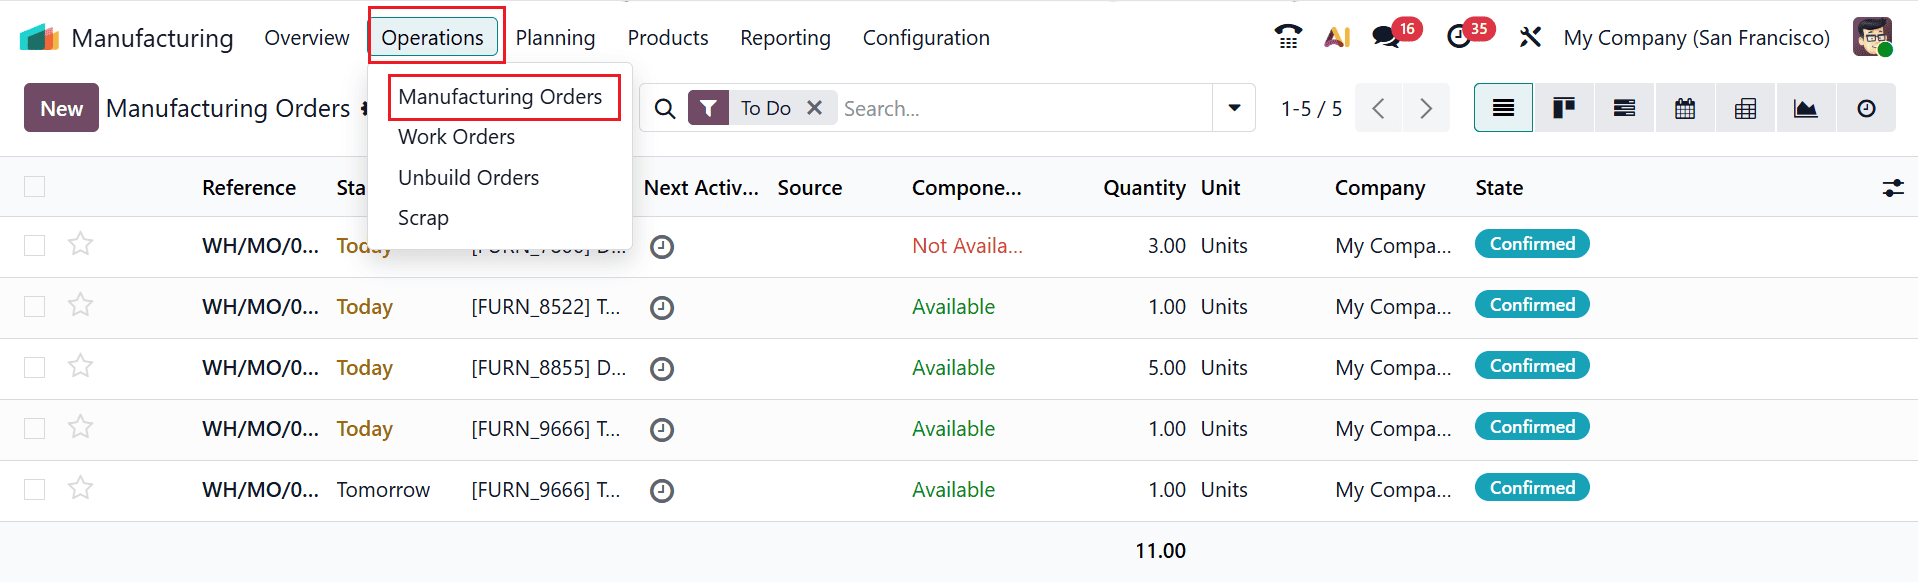1918x582 pixels.
Task: Open the AI assistant icon
Action: (1337, 37)
